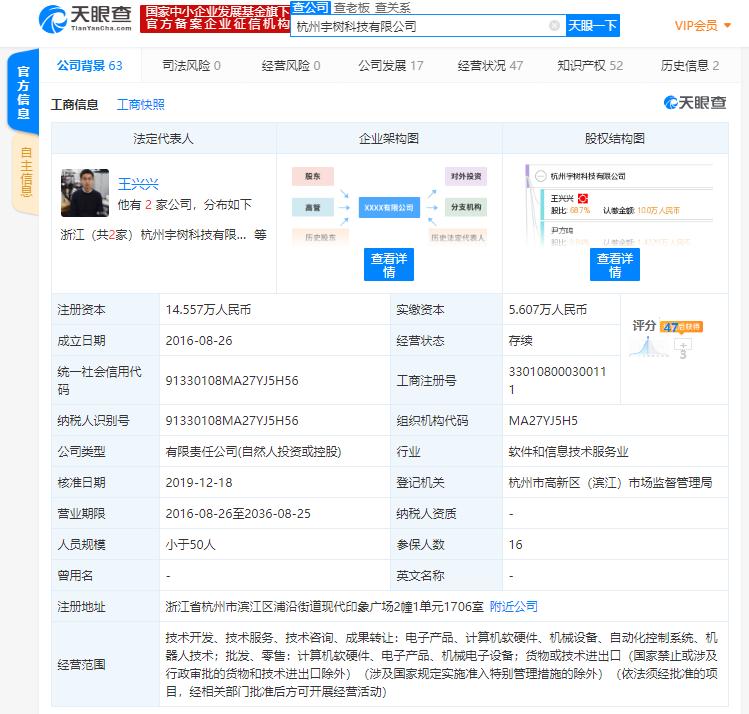The height and width of the screenshot is (714, 749).
Task: Clear the search box with the X icon
Action: click(554, 26)
